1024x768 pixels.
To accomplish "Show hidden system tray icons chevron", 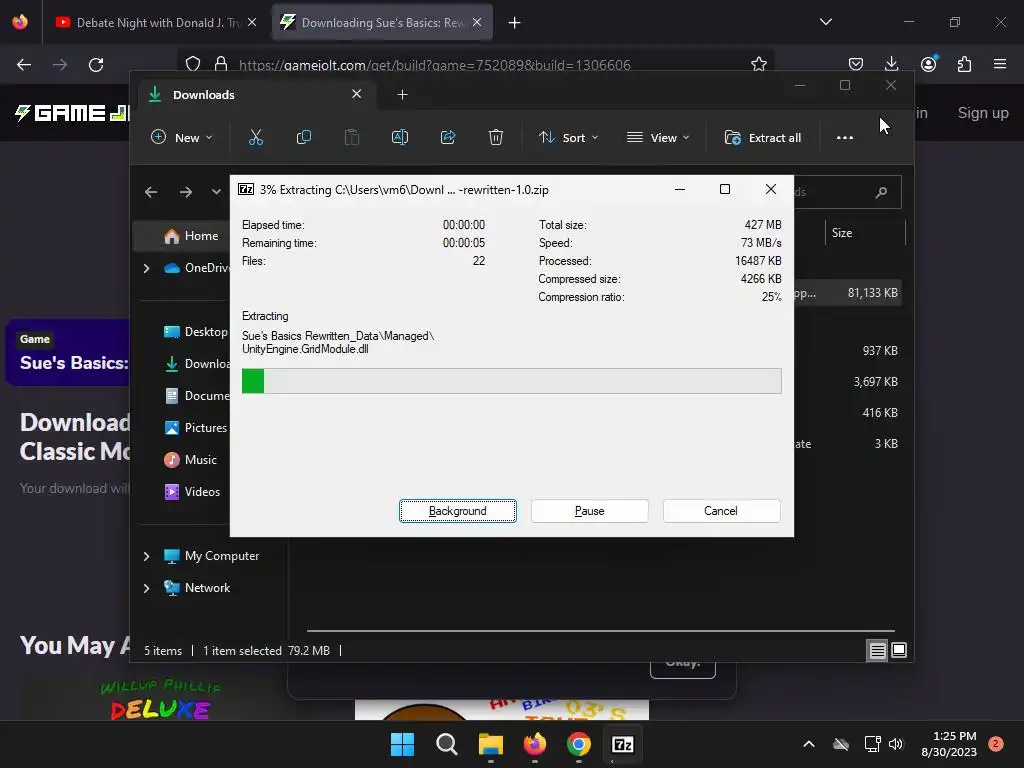I will 808,744.
